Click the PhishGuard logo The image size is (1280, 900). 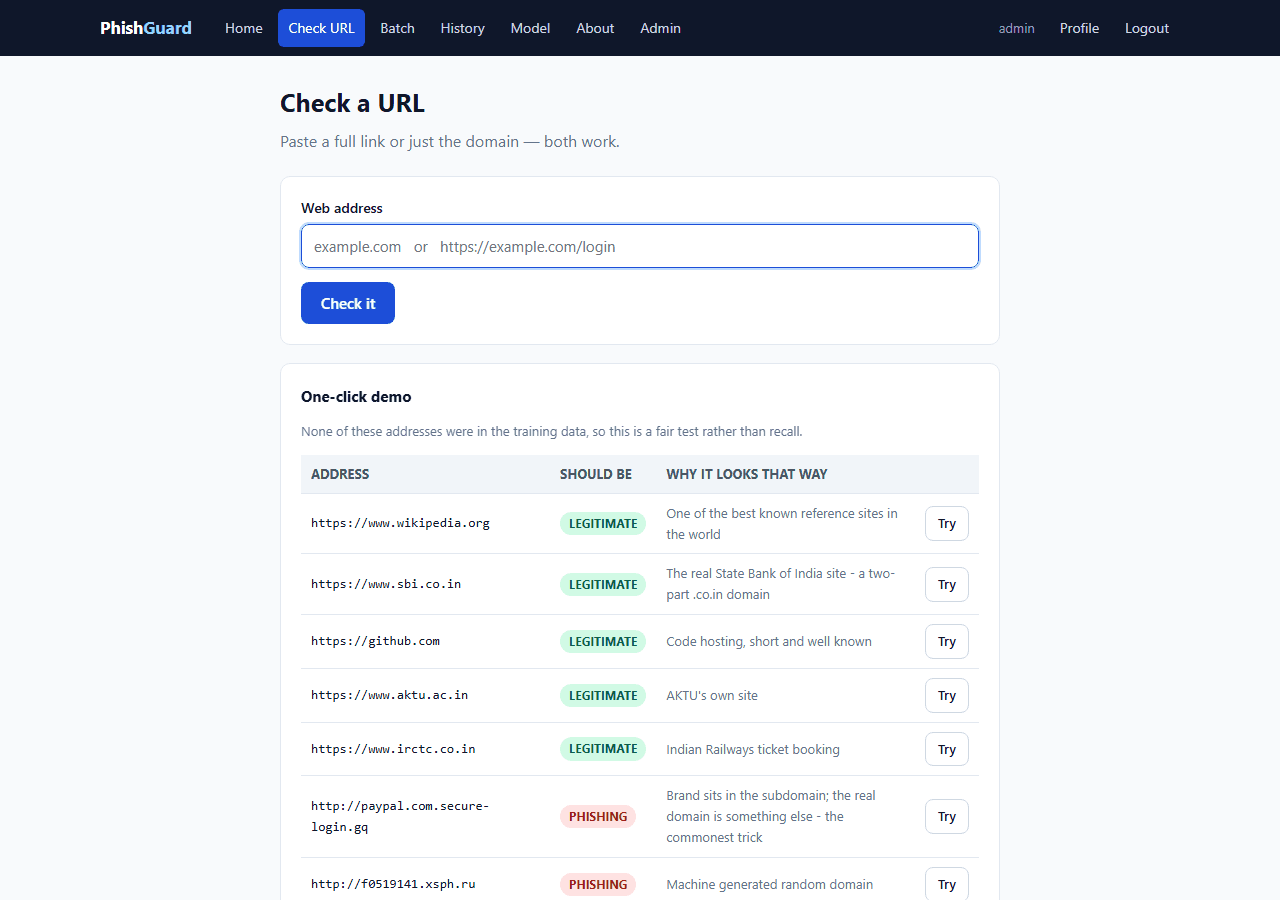tap(146, 28)
